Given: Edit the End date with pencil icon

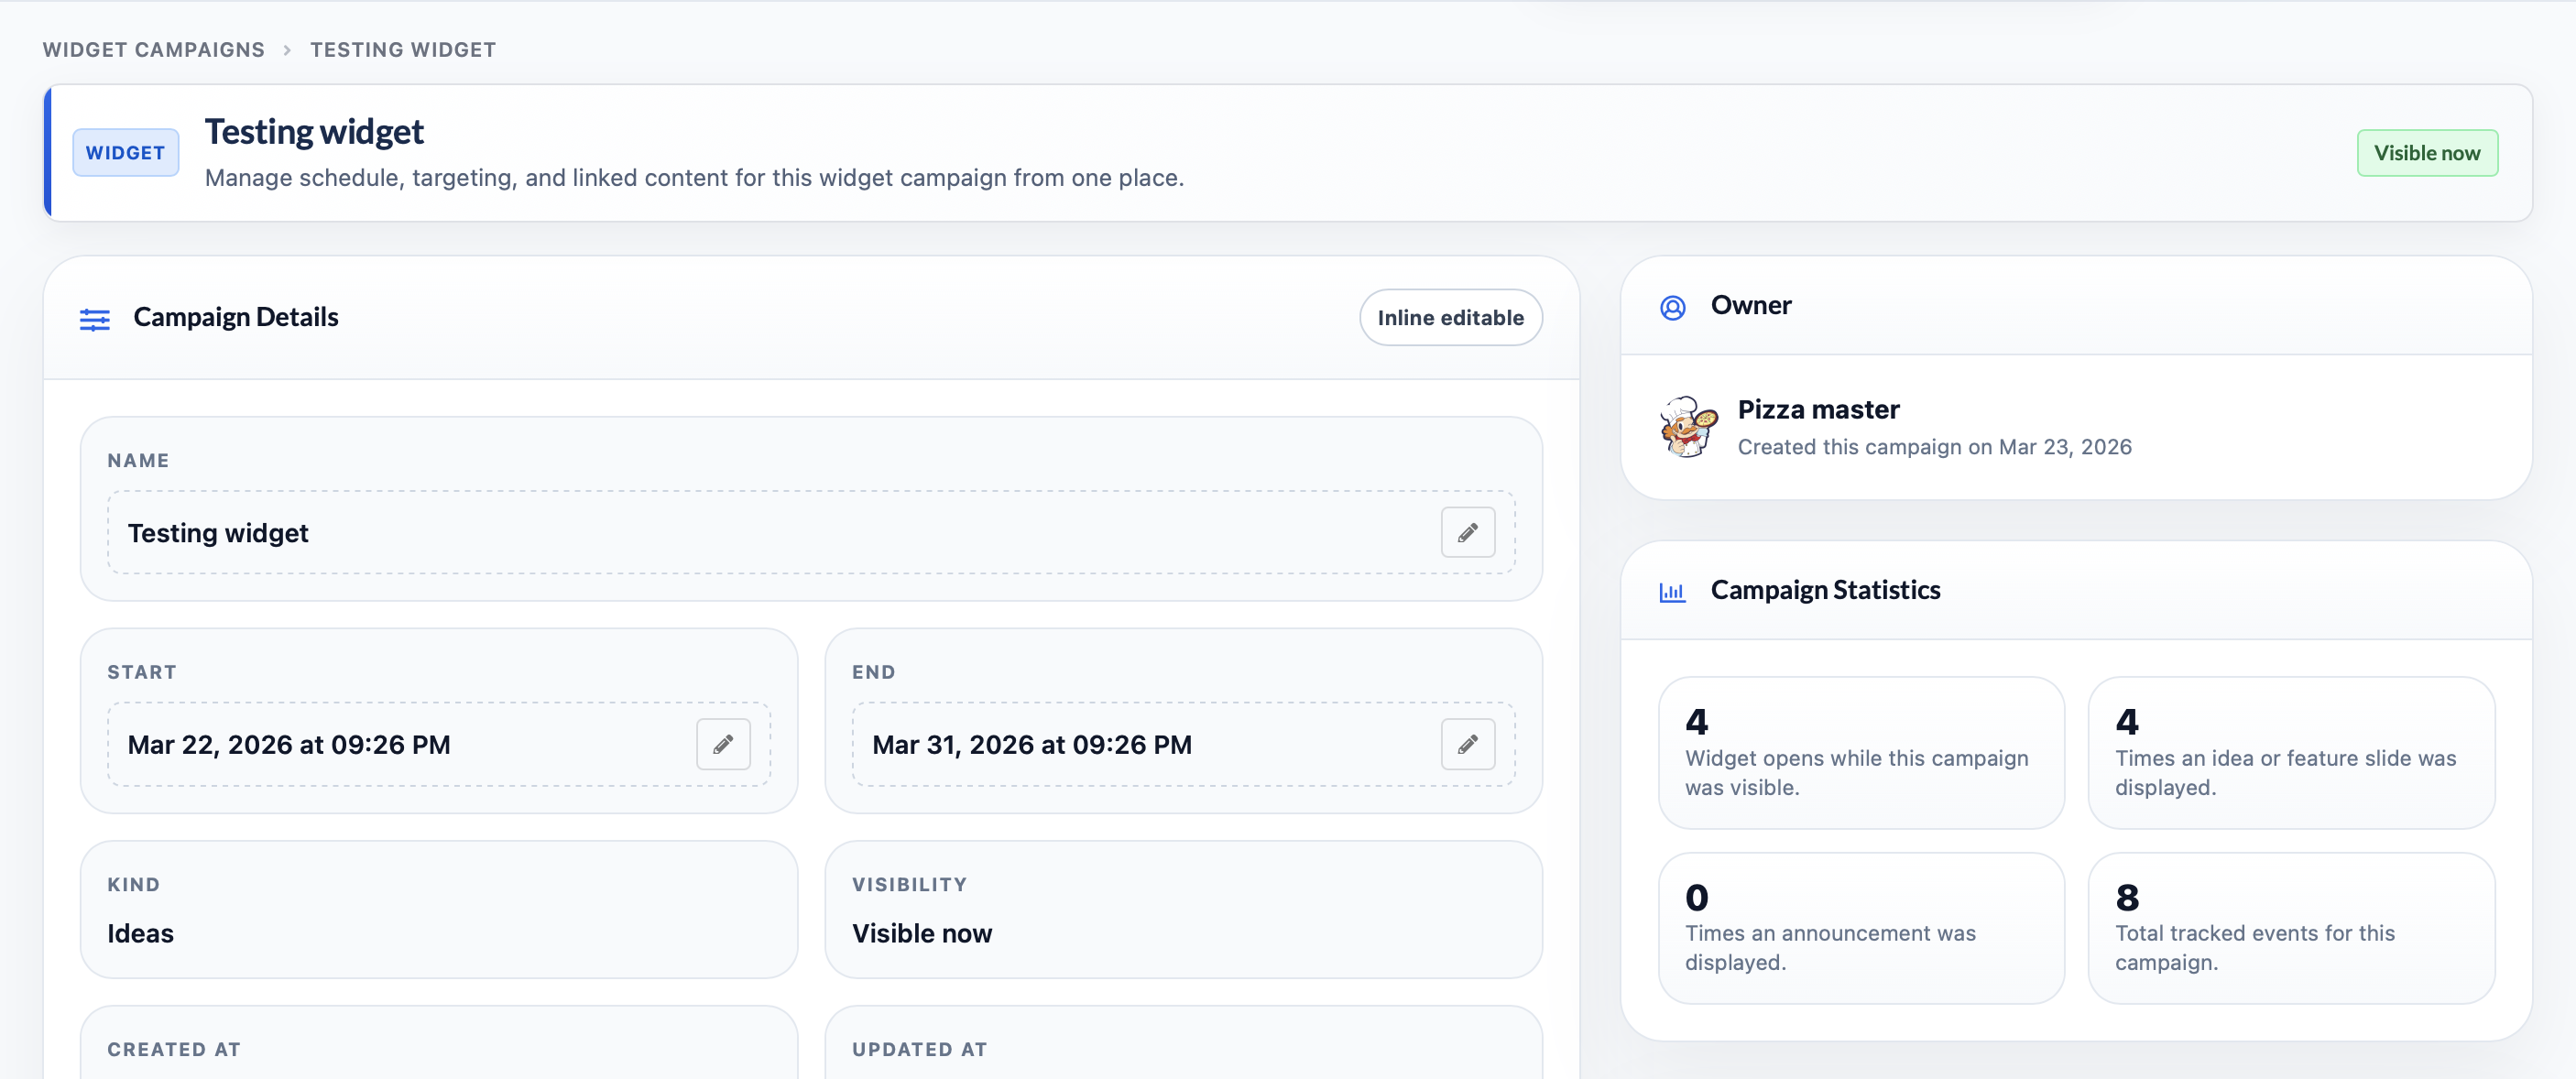Looking at the screenshot, I should tap(1467, 744).
